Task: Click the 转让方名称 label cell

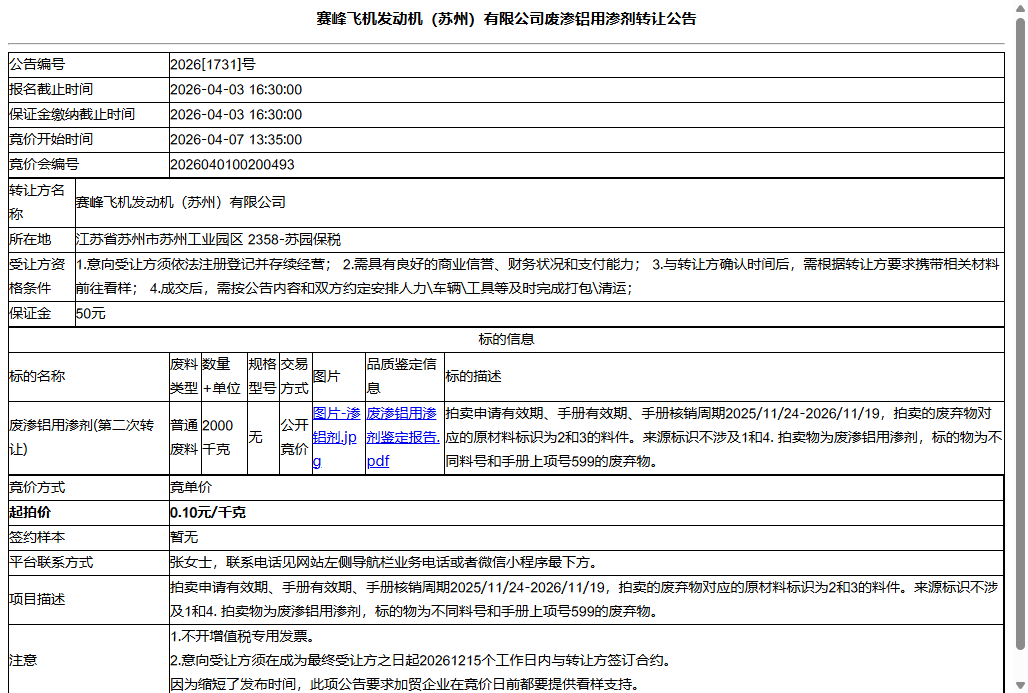Action: tap(42, 203)
